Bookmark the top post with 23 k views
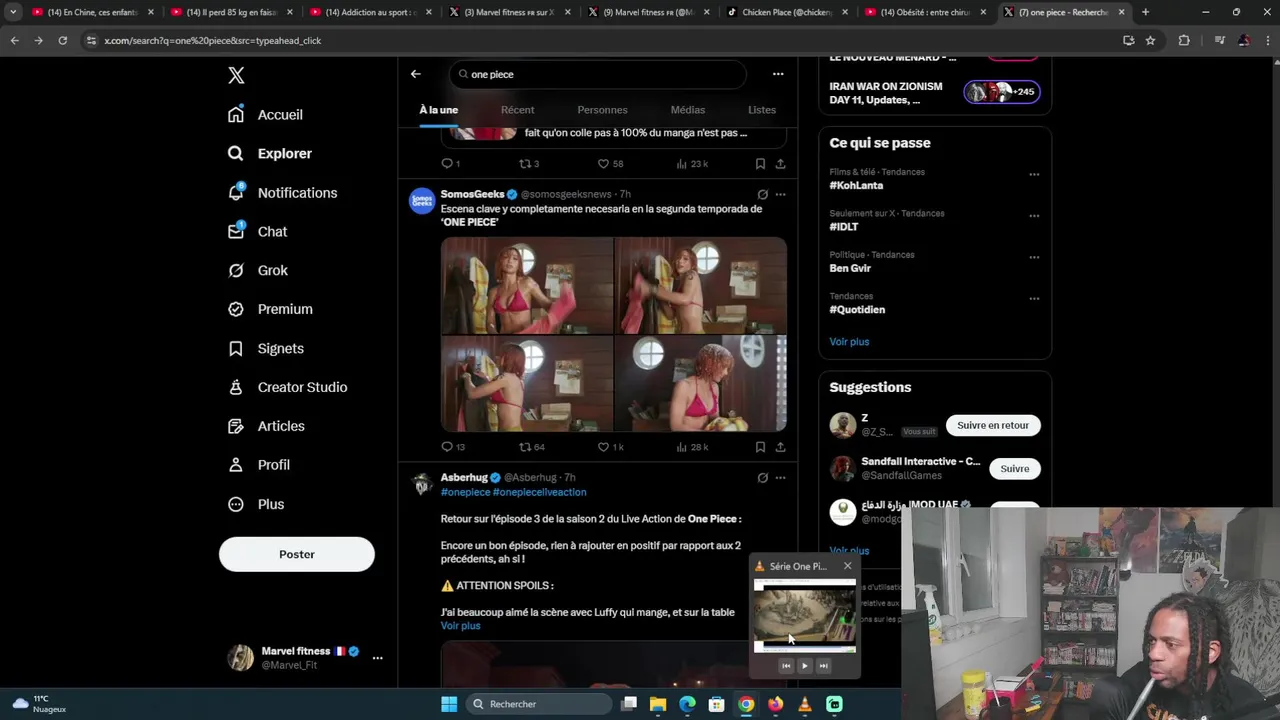Viewport: 1280px width, 720px height. click(x=760, y=164)
